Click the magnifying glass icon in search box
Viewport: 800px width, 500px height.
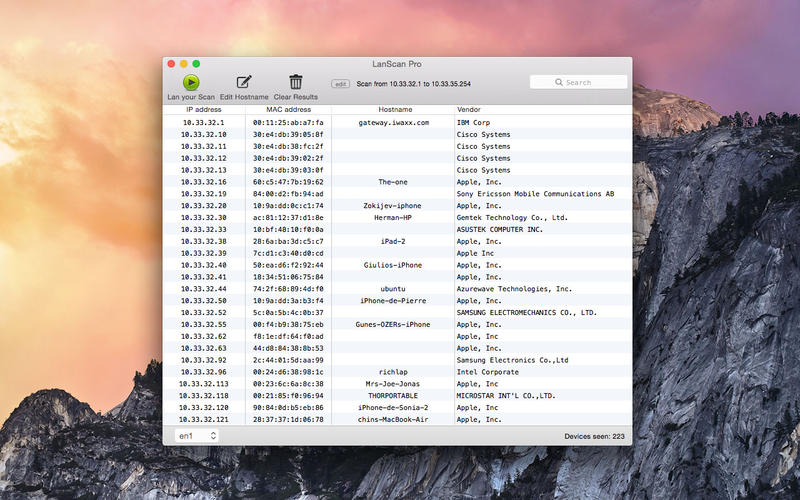click(559, 82)
